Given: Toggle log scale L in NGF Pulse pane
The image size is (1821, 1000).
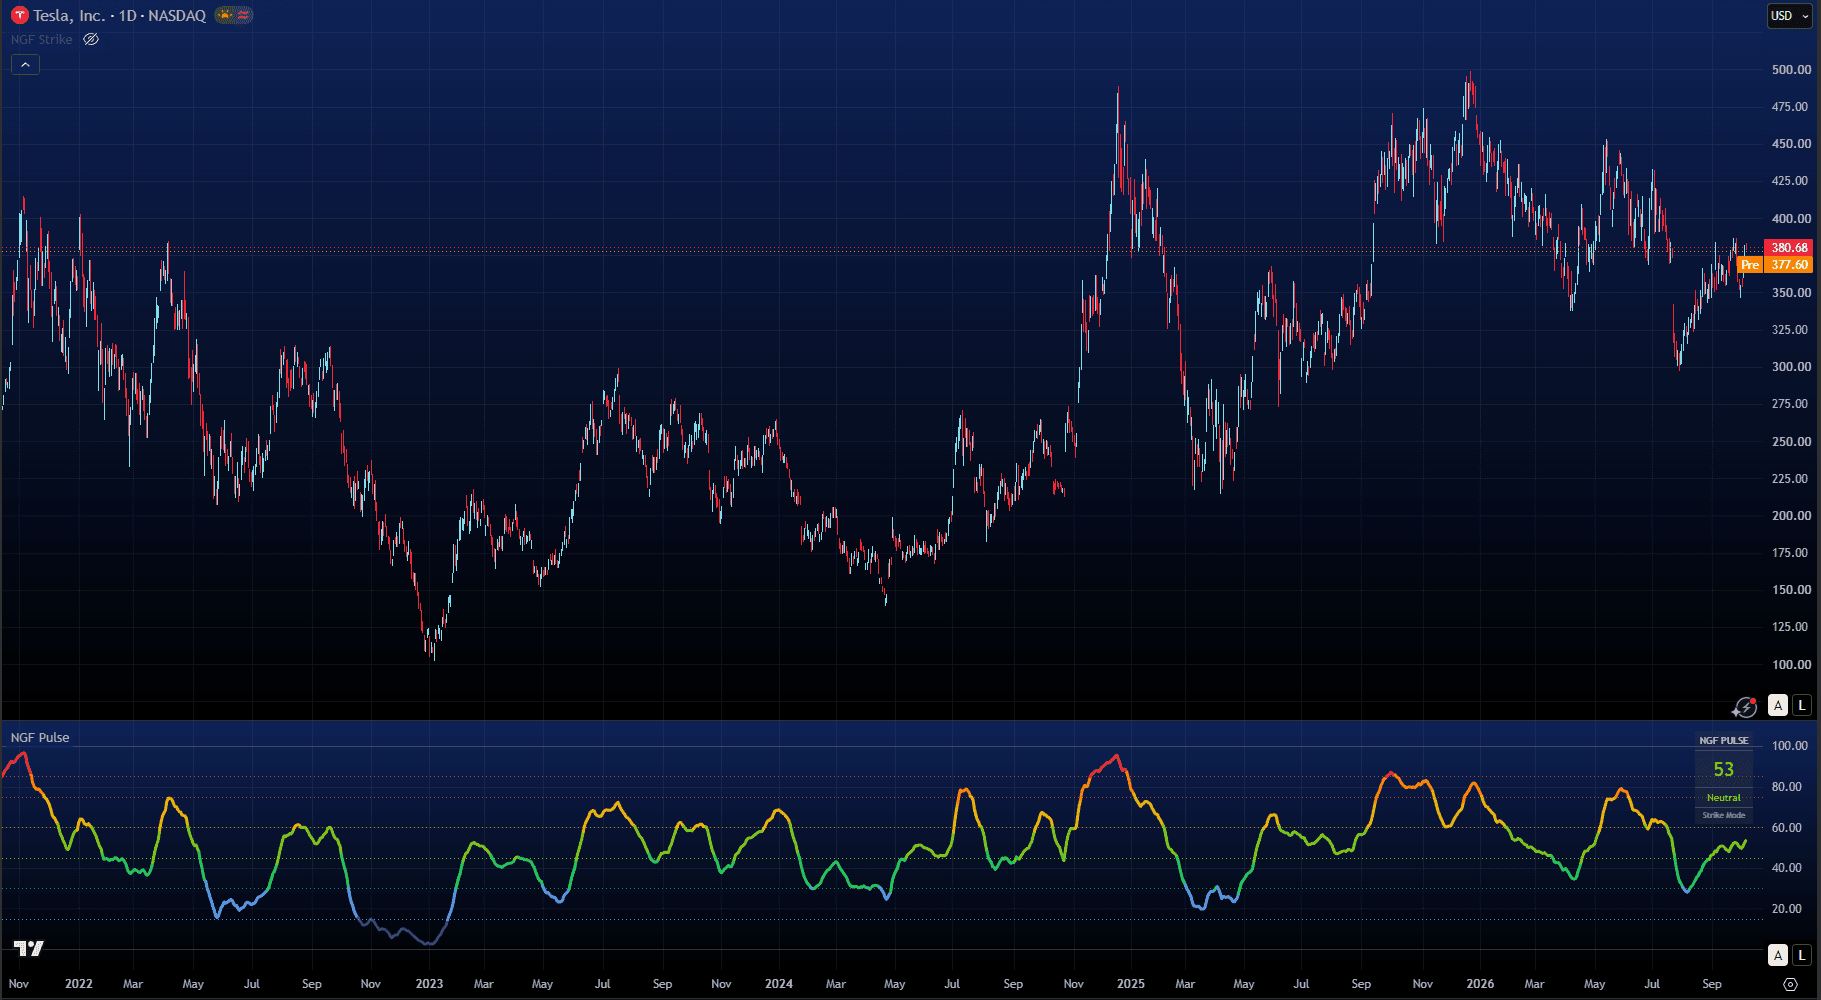Looking at the screenshot, I should click(x=1802, y=955).
